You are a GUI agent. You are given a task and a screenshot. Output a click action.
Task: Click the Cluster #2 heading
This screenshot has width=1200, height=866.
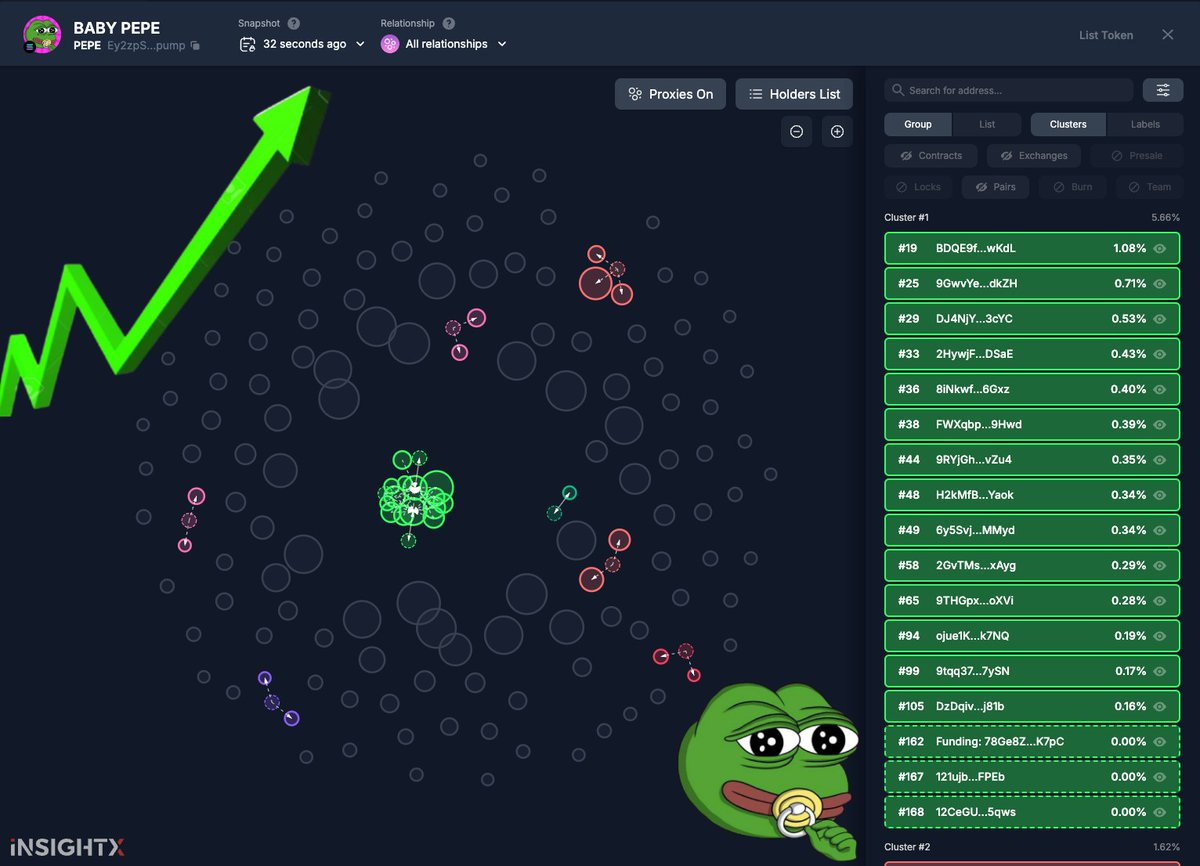(907, 847)
